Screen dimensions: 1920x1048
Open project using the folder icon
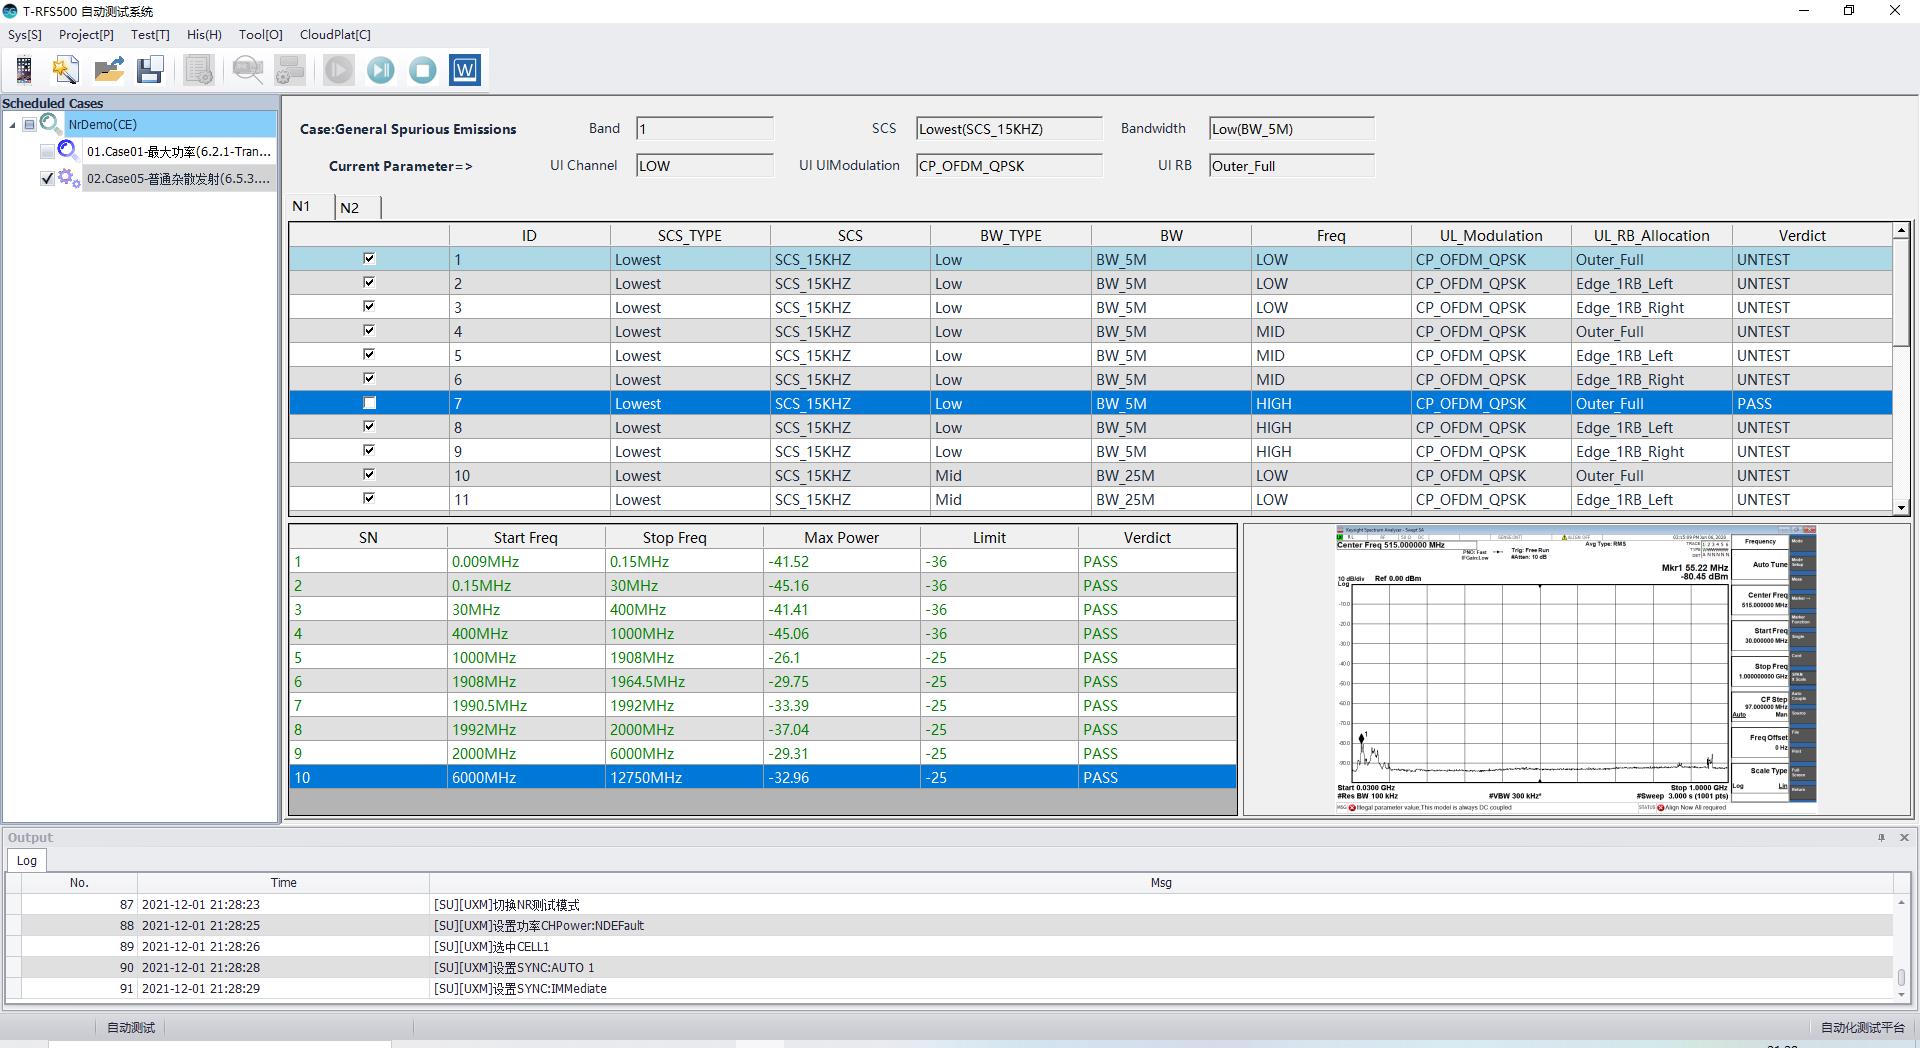pos(108,70)
